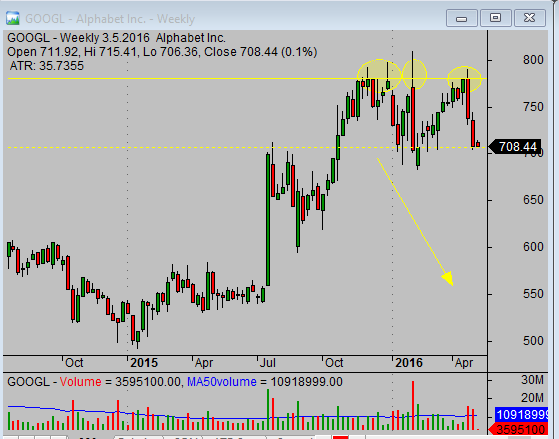Click the 'GOOGL - Alphabet Inc. - Weekly' window title

tap(110, 19)
